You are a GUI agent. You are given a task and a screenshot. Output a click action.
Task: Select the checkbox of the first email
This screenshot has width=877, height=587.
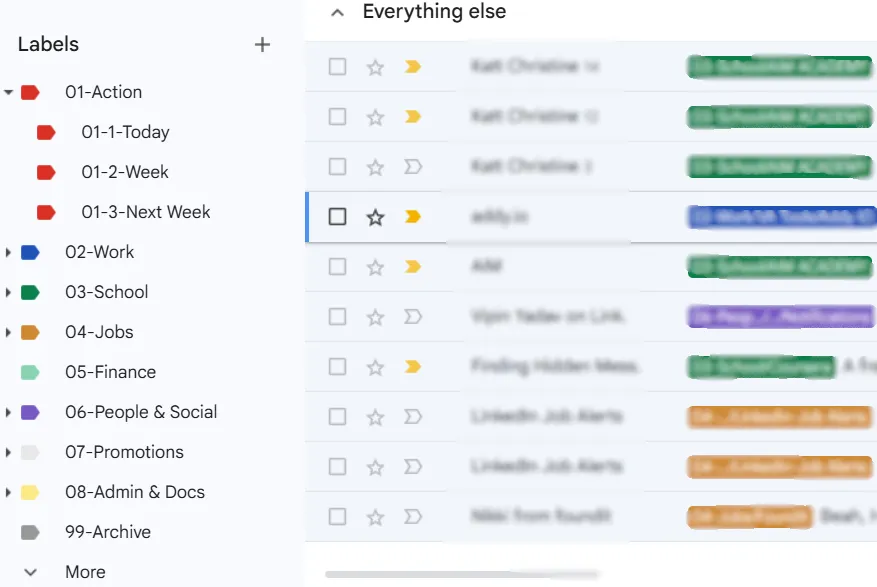coord(337,67)
